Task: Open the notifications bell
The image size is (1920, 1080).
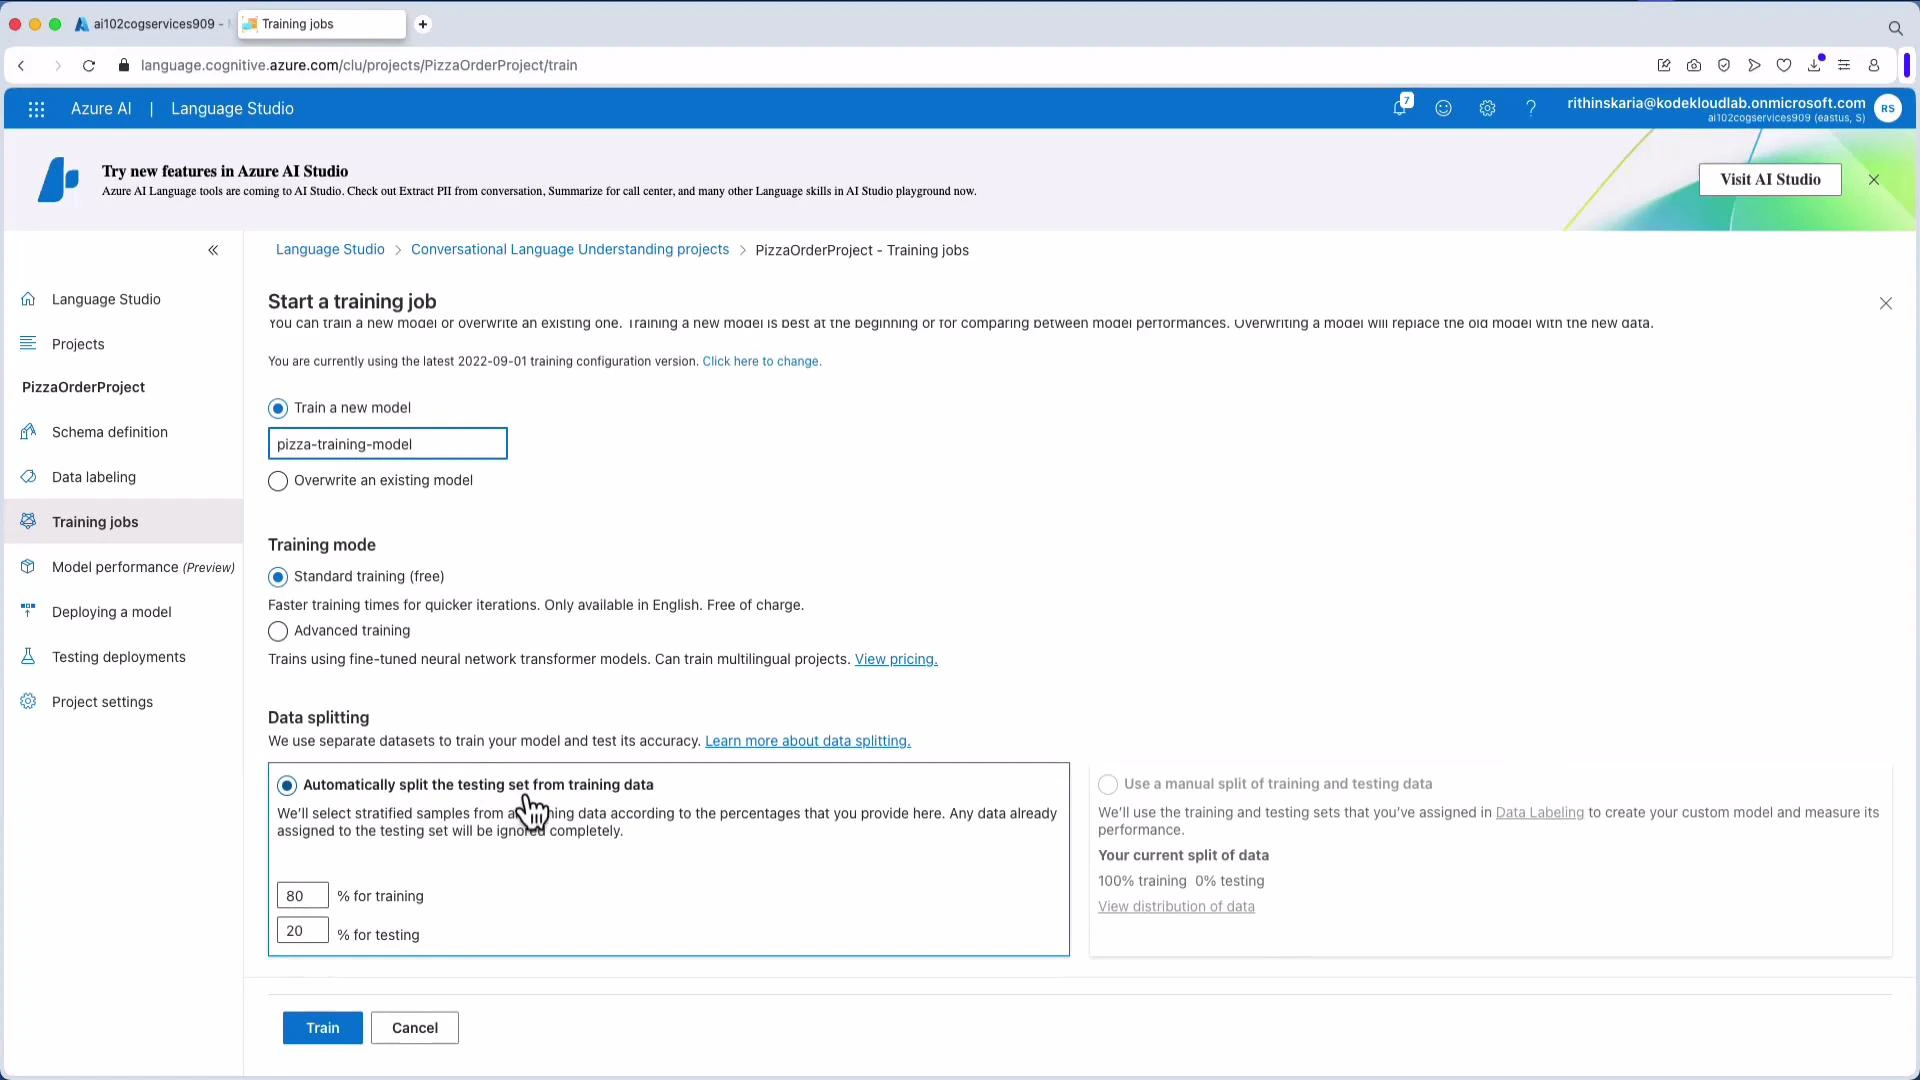Action: (1400, 108)
